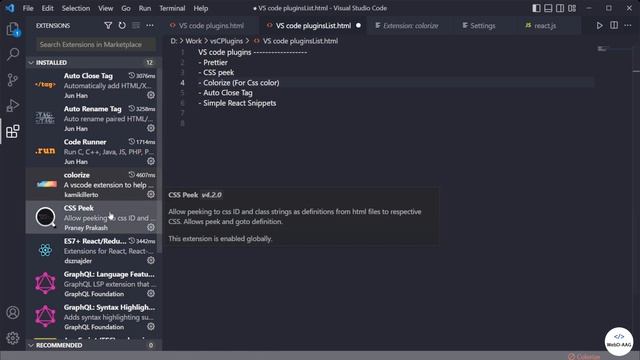Open the File menu

[x=28, y=8]
